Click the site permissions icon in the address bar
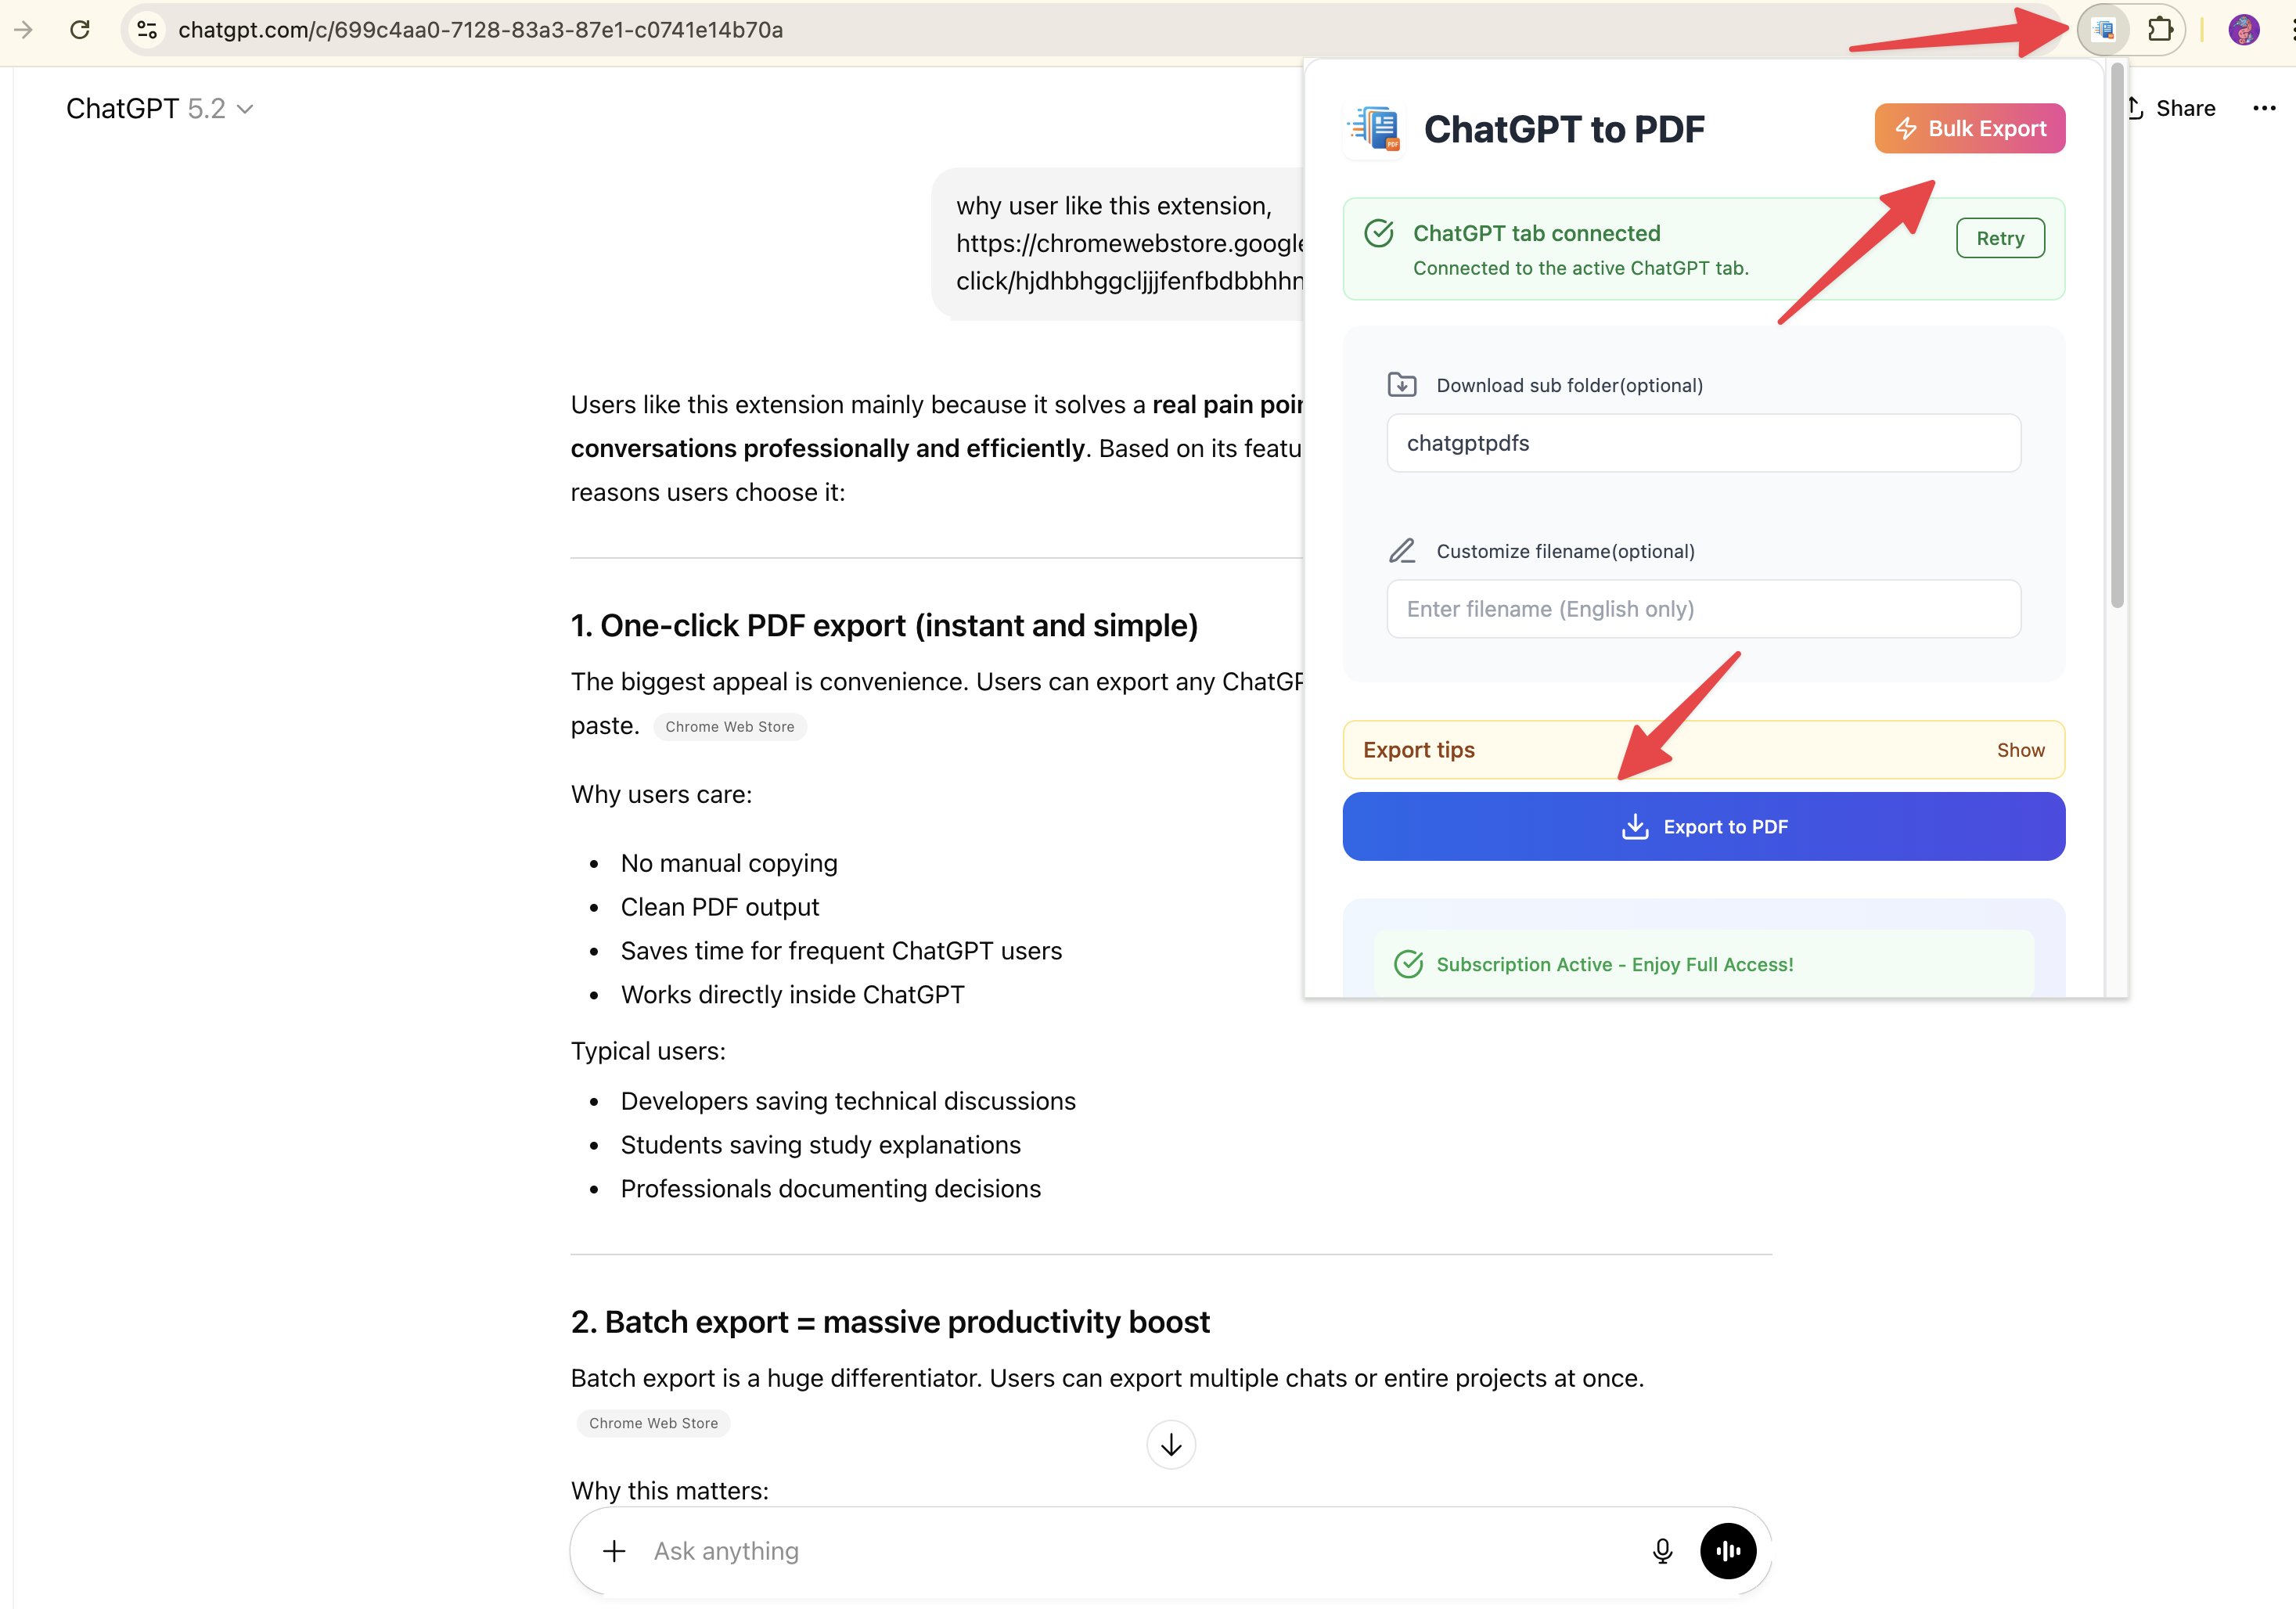 pos(147,29)
